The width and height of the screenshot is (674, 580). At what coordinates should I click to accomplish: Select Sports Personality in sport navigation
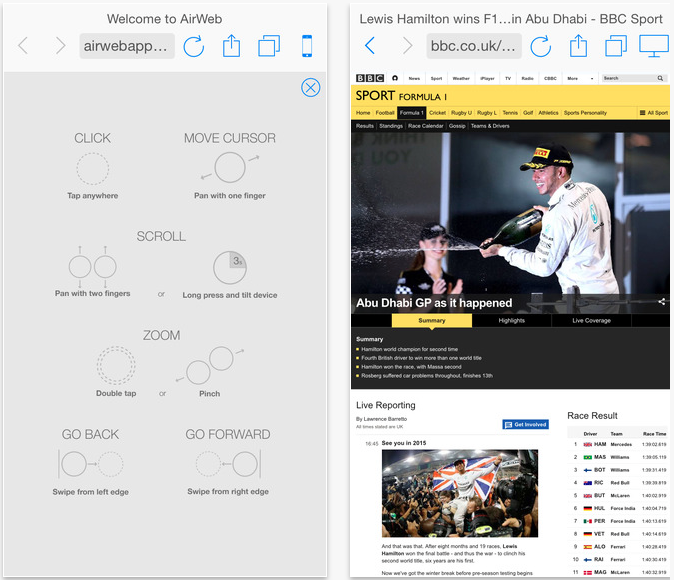pos(585,113)
